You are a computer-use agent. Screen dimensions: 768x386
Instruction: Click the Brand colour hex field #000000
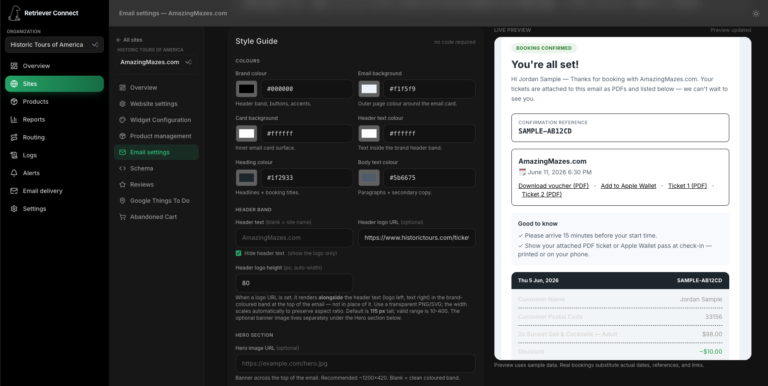307,89
